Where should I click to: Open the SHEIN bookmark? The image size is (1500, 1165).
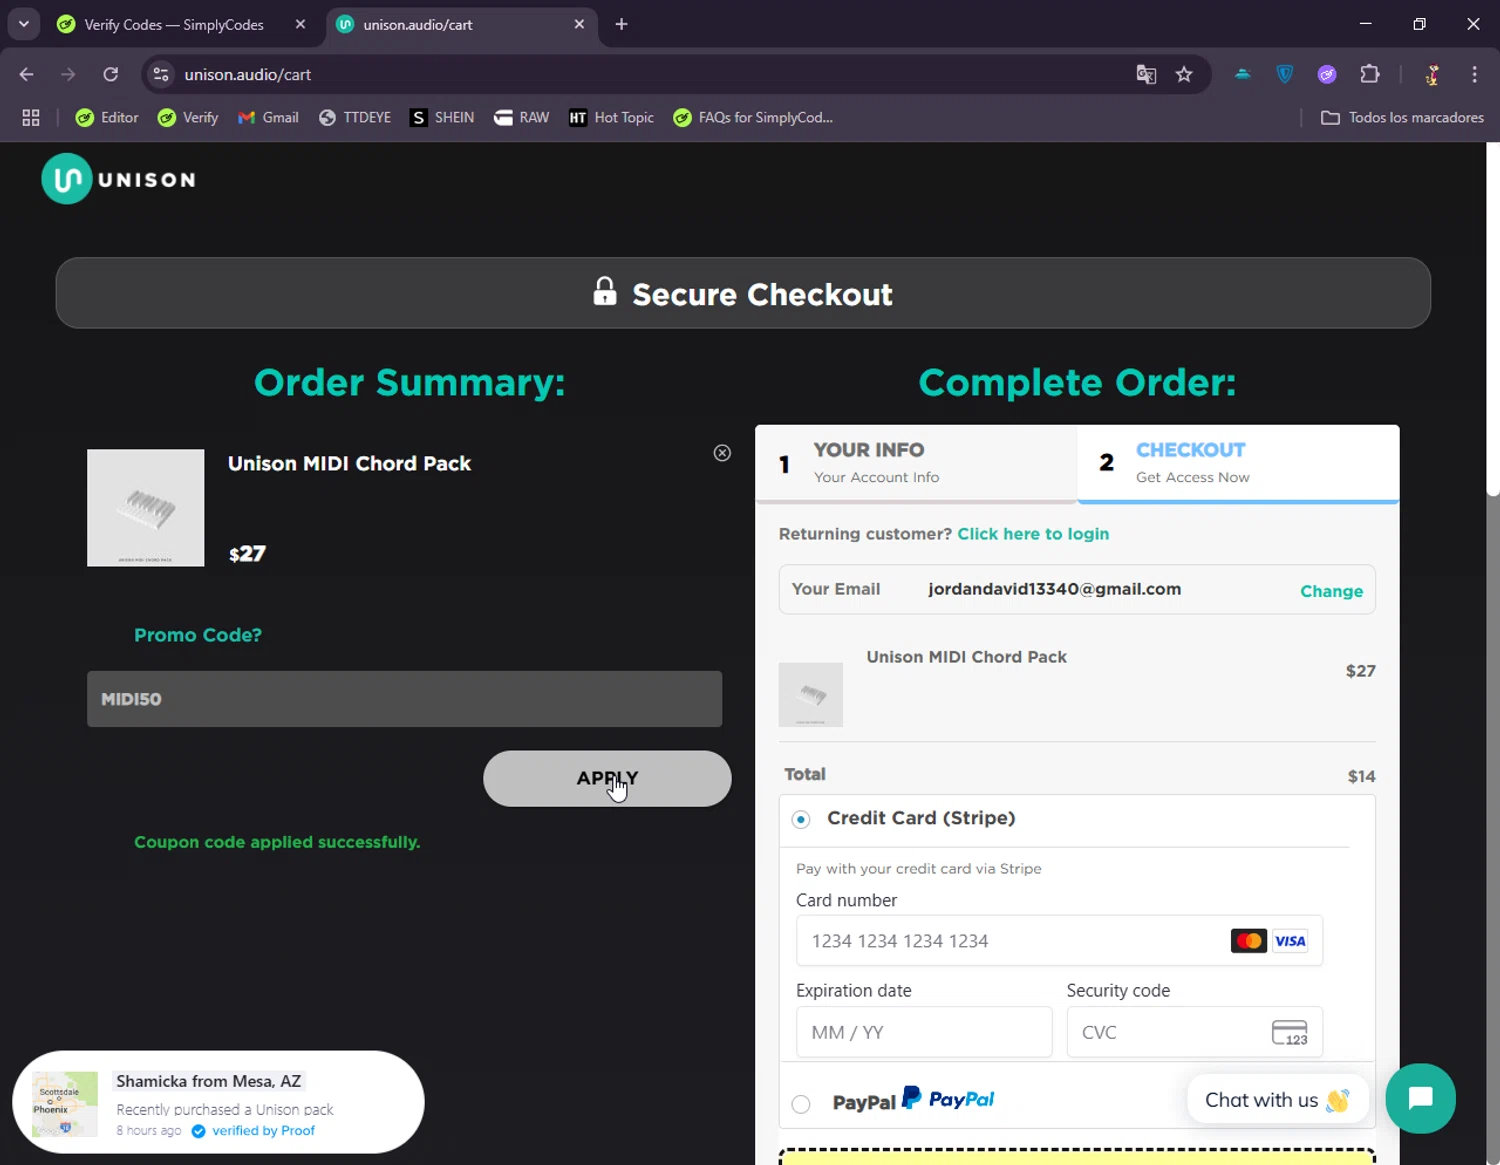pyautogui.click(x=442, y=118)
